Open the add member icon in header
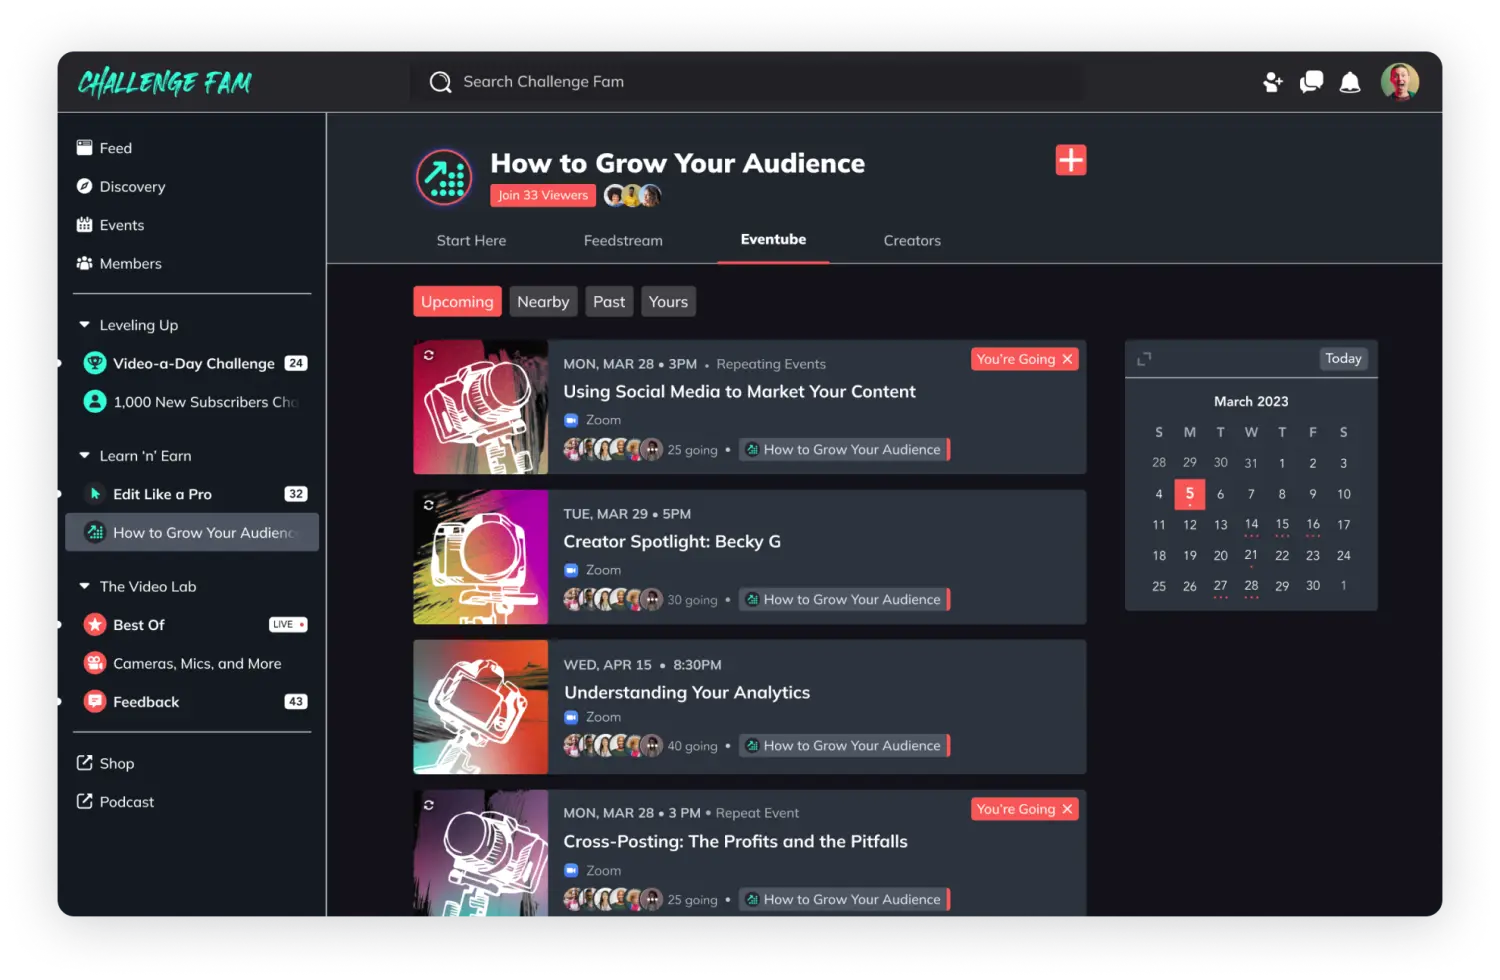 tap(1273, 82)
